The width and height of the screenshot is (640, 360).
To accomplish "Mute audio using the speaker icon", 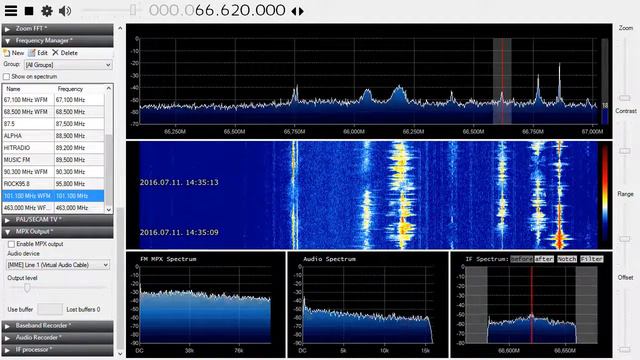I will click(65, 11).
